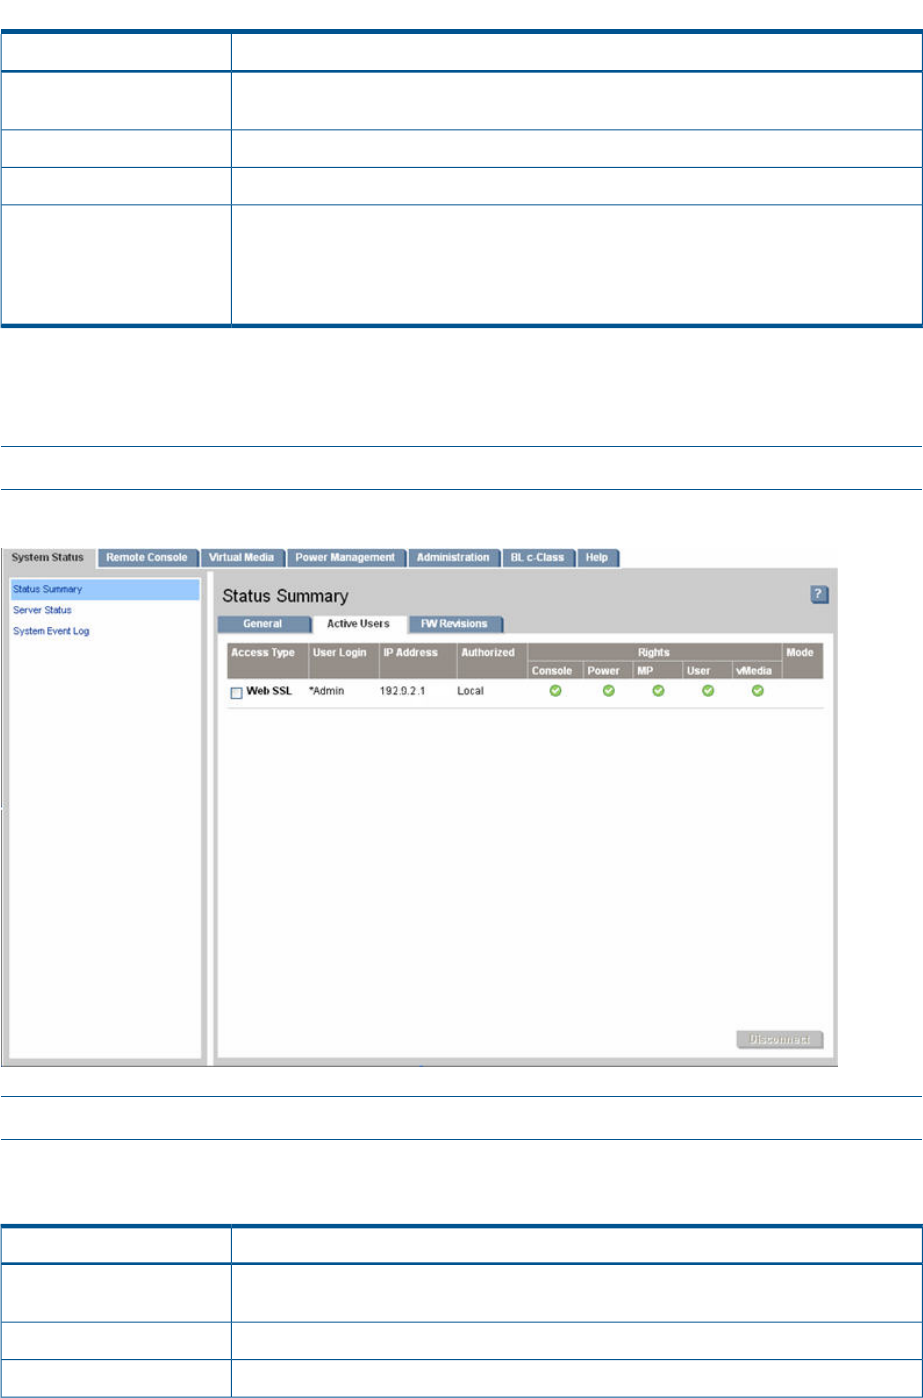The width and height of the screenshot is (923, 1398).
Task: Go to the Power Management tab
Action: click(x=346, y=557)
